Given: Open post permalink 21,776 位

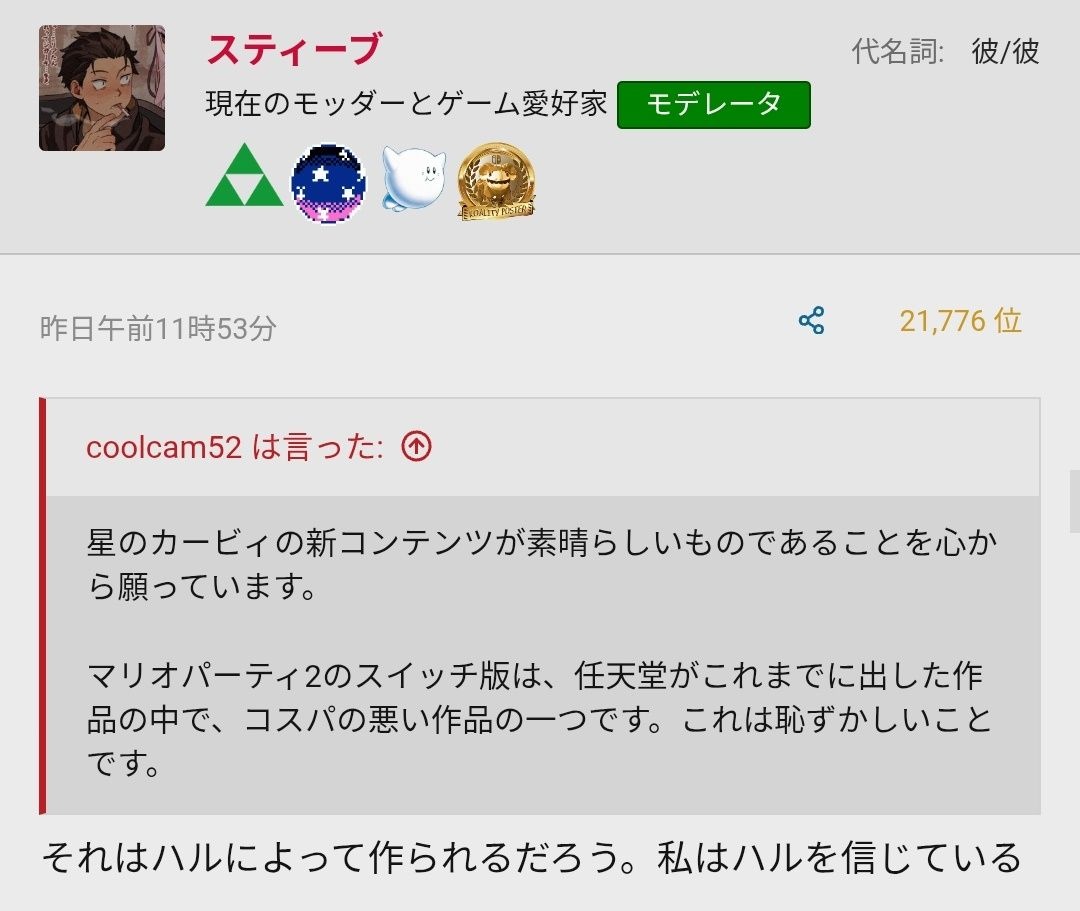Looking at the screenshot, I should [960, 321].
